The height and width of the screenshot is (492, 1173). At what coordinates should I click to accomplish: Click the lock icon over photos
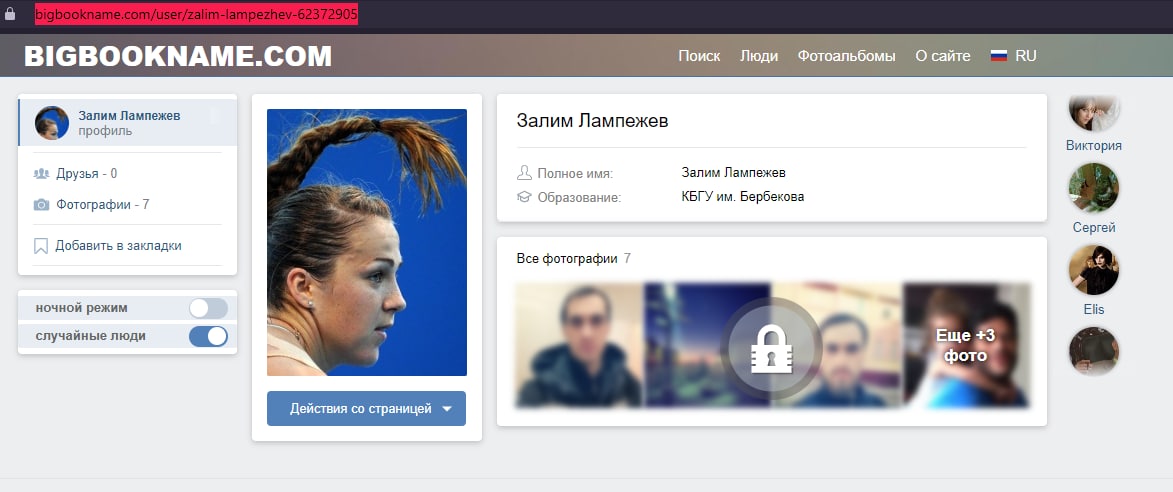tap(771, 348)
